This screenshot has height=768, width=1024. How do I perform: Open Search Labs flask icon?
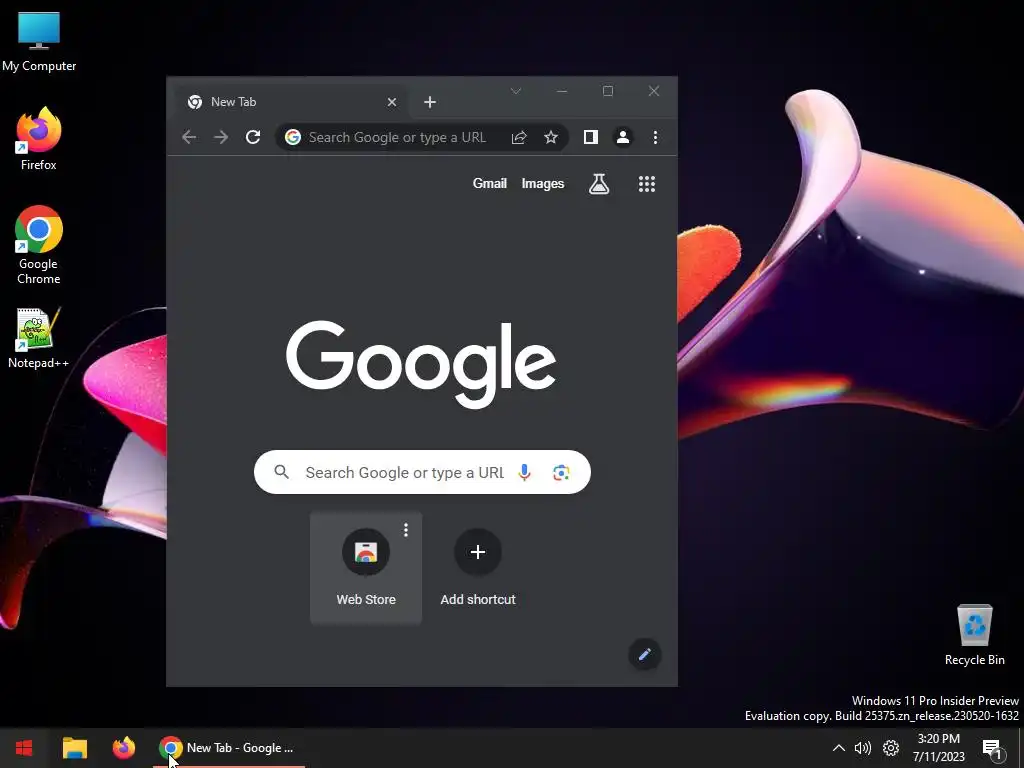599,184
